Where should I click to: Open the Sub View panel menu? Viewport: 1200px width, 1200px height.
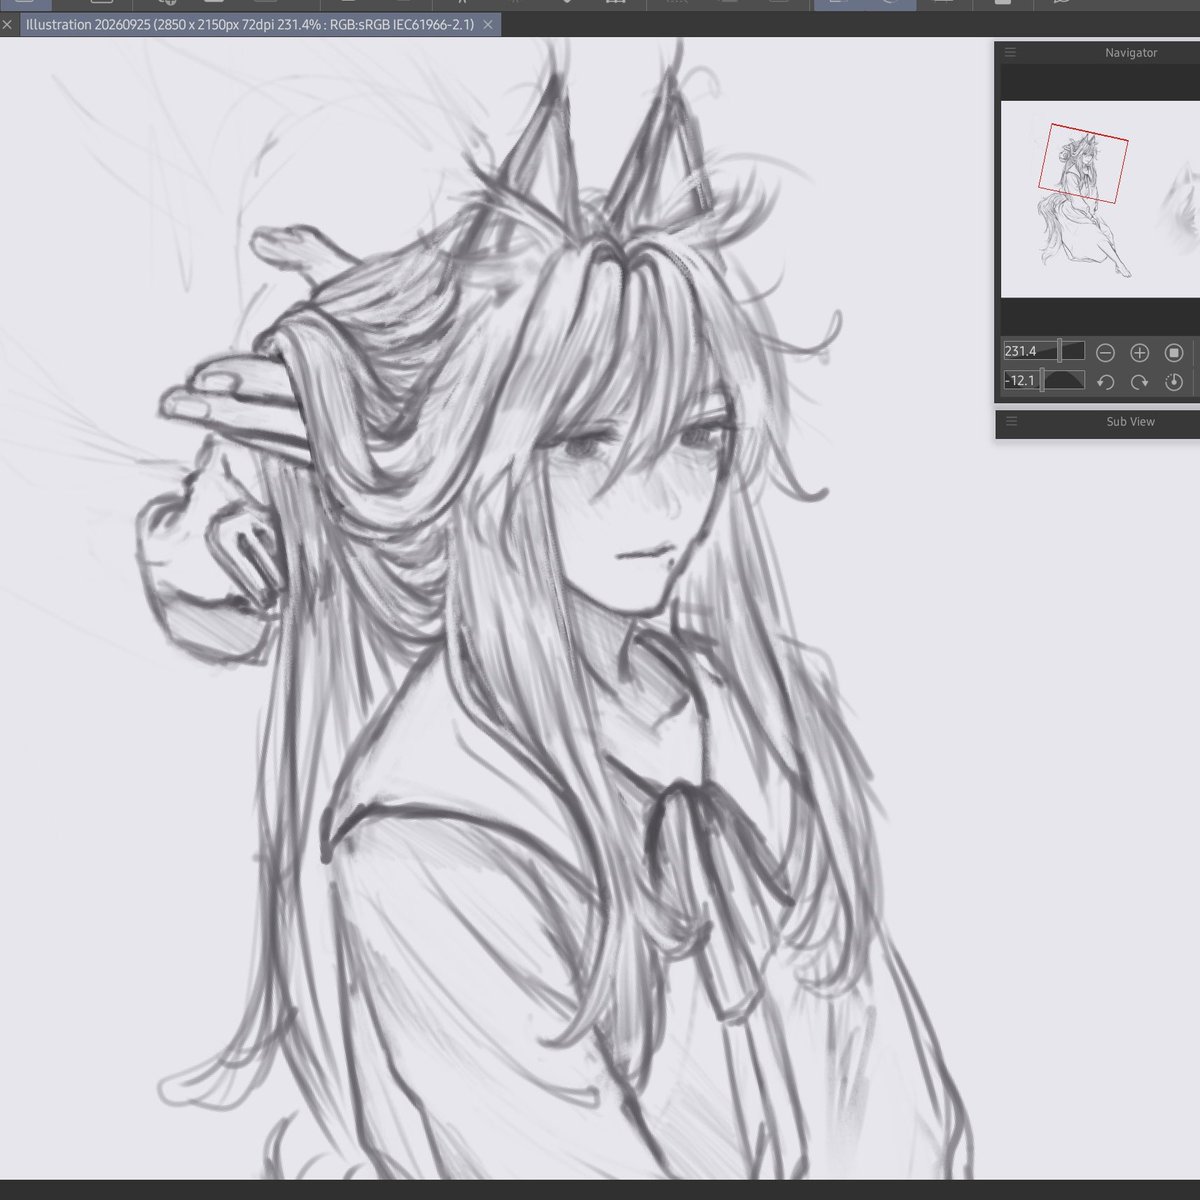click(x=1010, y=422)
